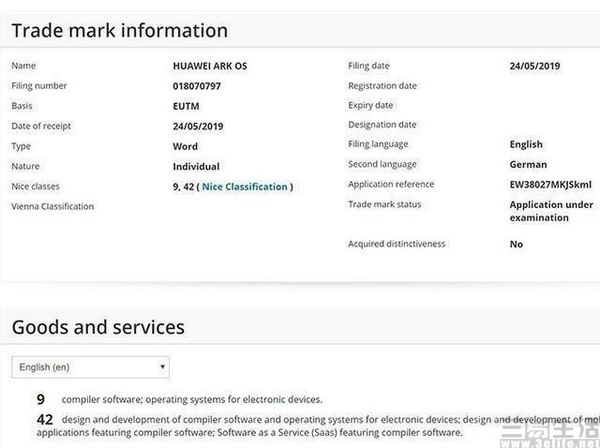Select the Filing date value on the right
Viewport: 600px width, 448px height.
click(536, 66)
